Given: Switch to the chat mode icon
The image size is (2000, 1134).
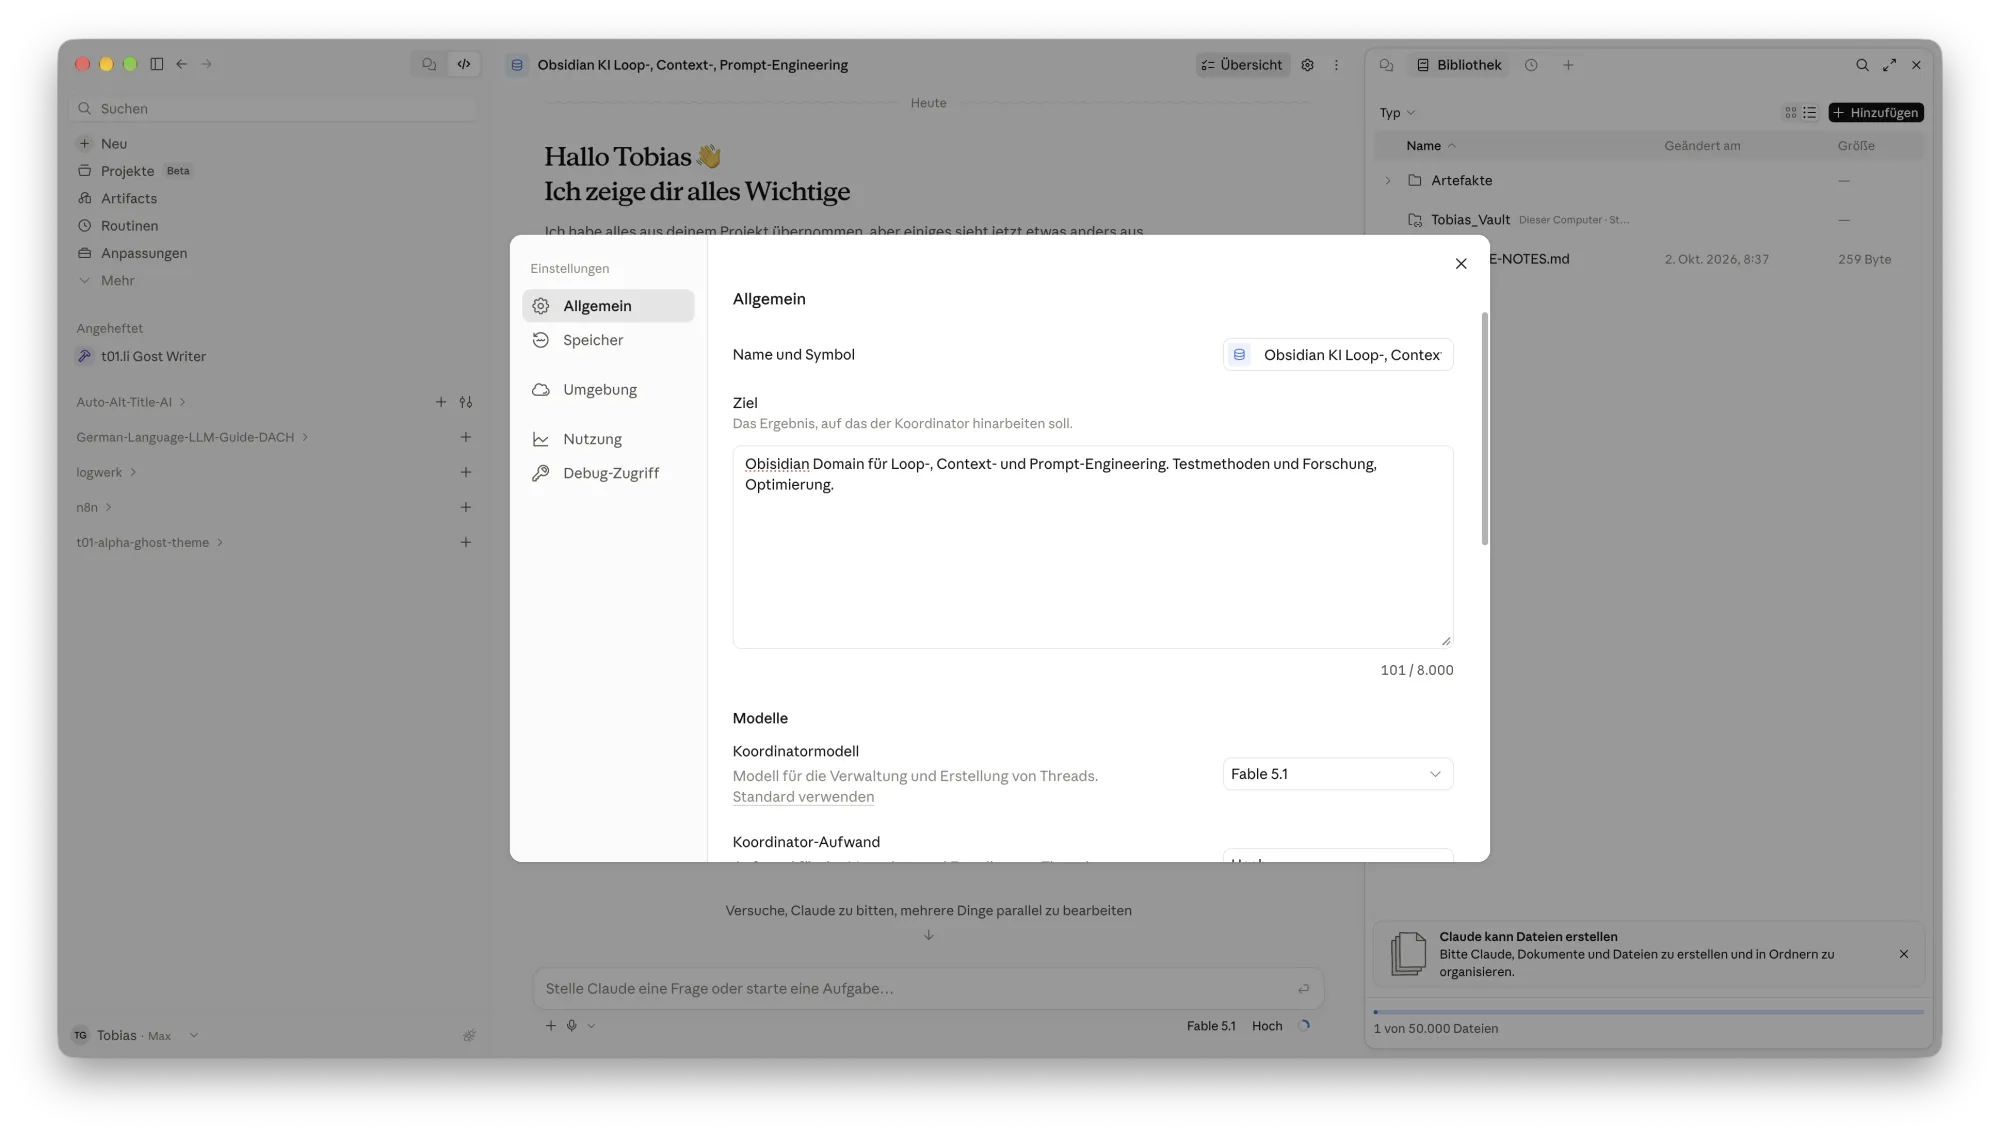Looking at the screenshot, I should pos(429,64).
